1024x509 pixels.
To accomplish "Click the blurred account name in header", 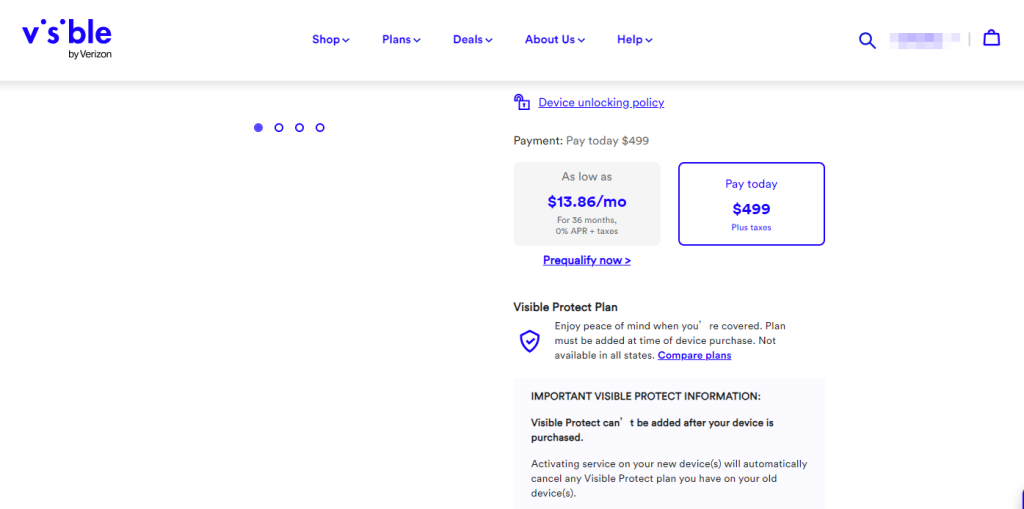I will point(925,39).
